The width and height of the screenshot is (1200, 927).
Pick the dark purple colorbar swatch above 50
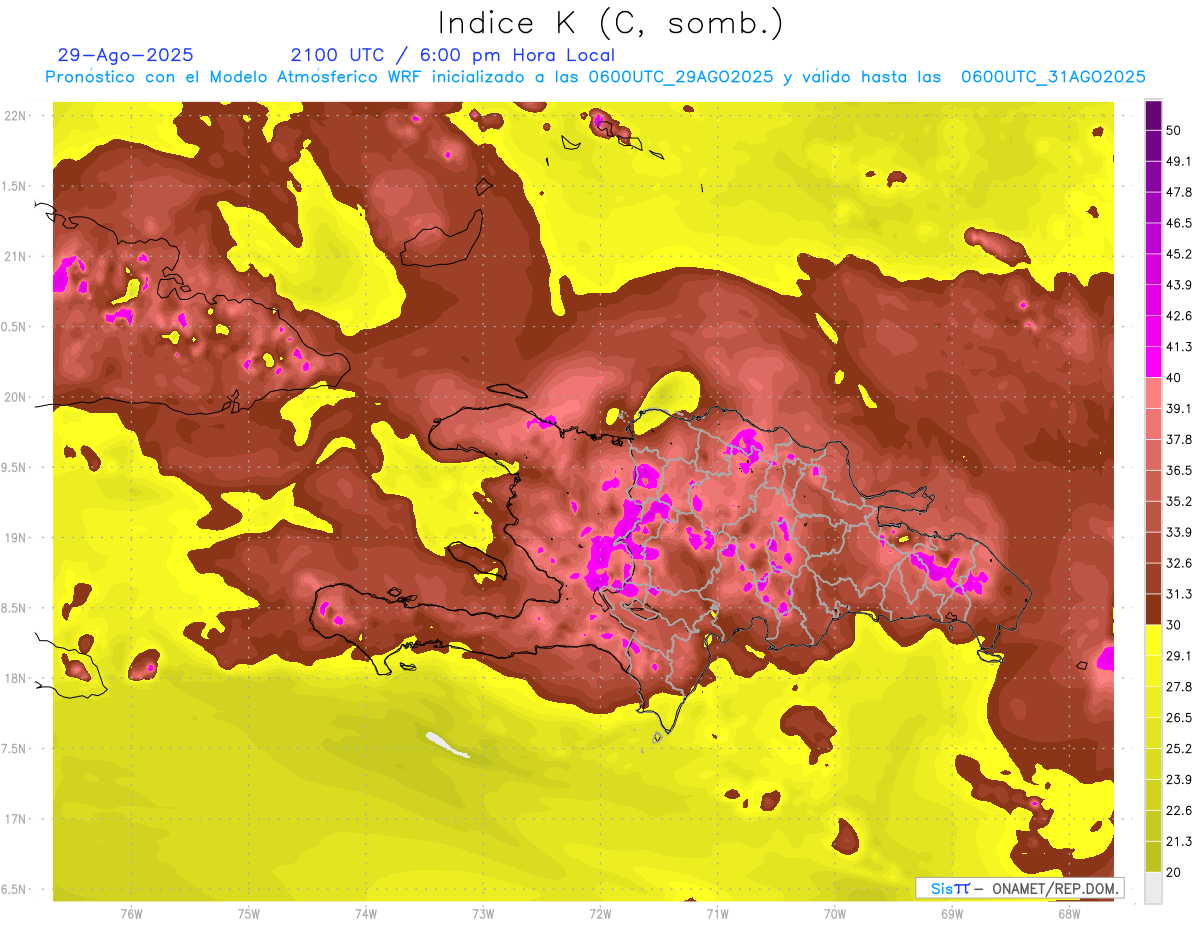(x=1153, y=115)
